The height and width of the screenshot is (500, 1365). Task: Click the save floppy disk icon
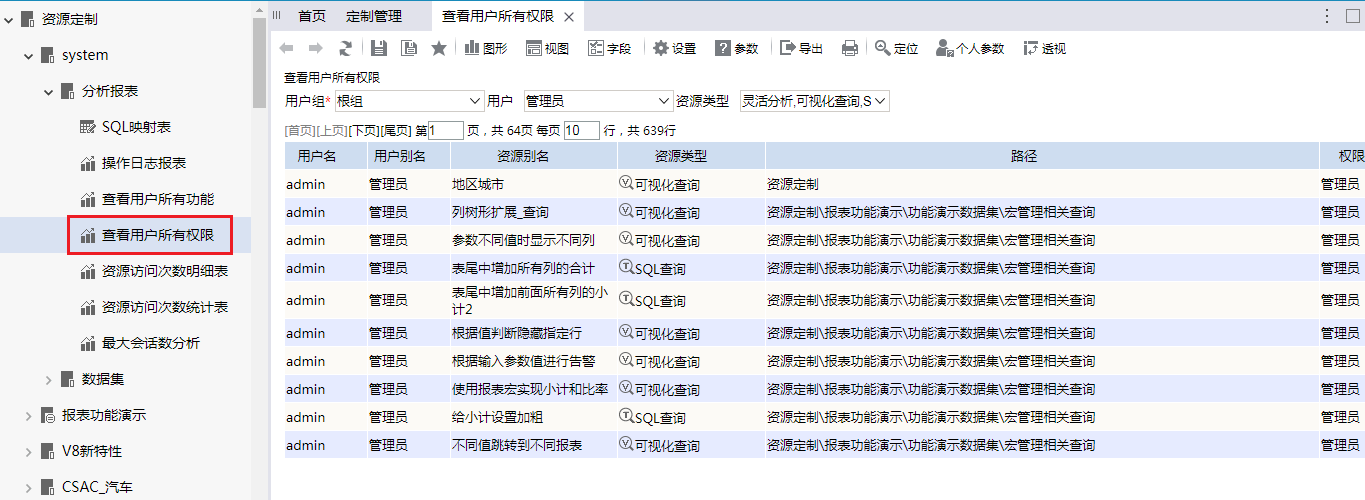click(x=379, y=48)
